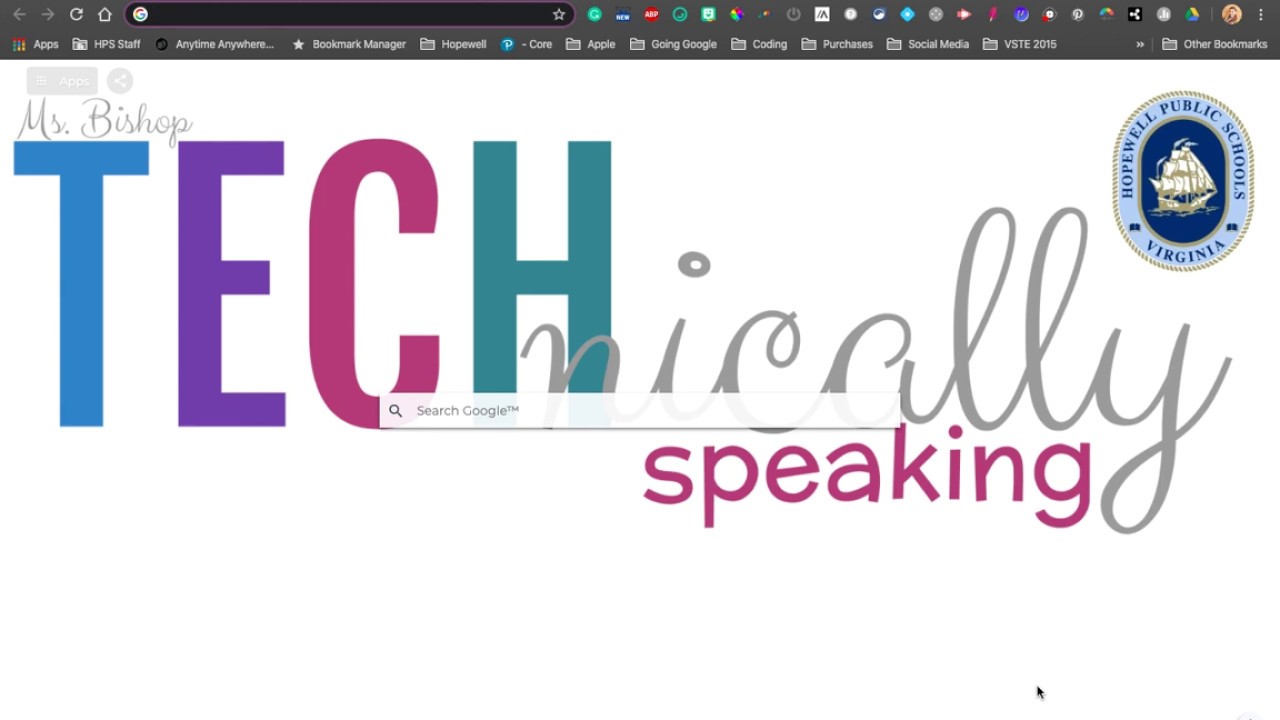The image size is (1280, 720).
Task: Open the Apple bookmarks folder
Action: pos(590,44)
